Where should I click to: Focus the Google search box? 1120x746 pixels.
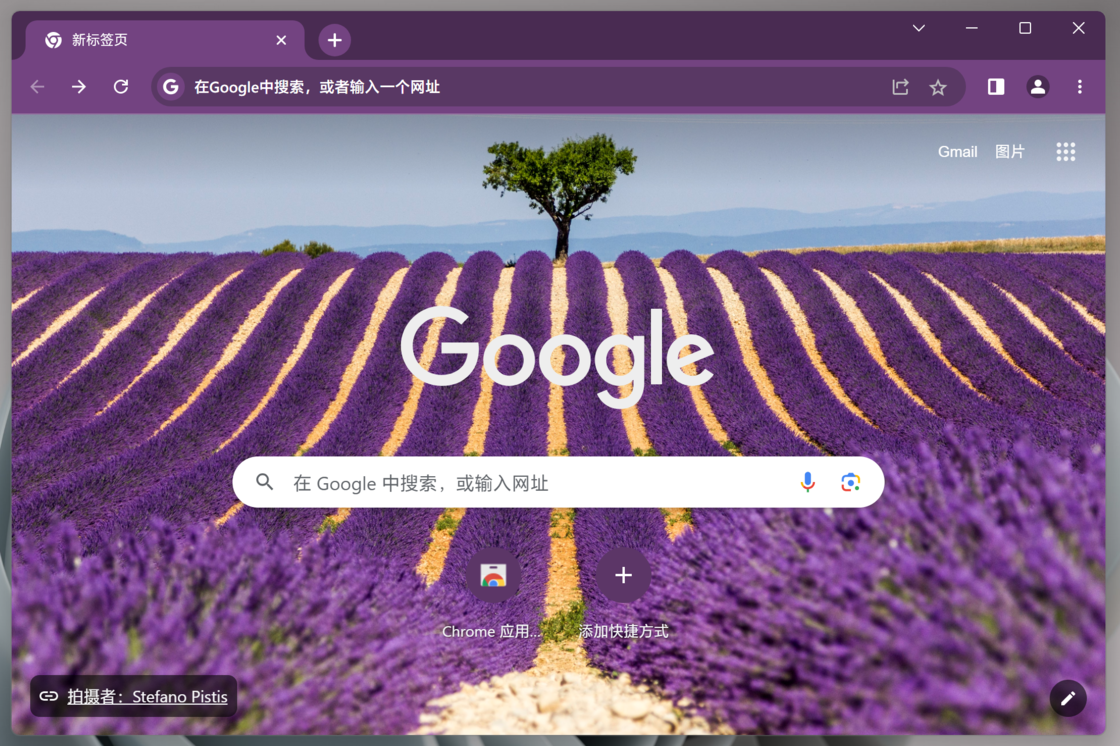point(530,483)
